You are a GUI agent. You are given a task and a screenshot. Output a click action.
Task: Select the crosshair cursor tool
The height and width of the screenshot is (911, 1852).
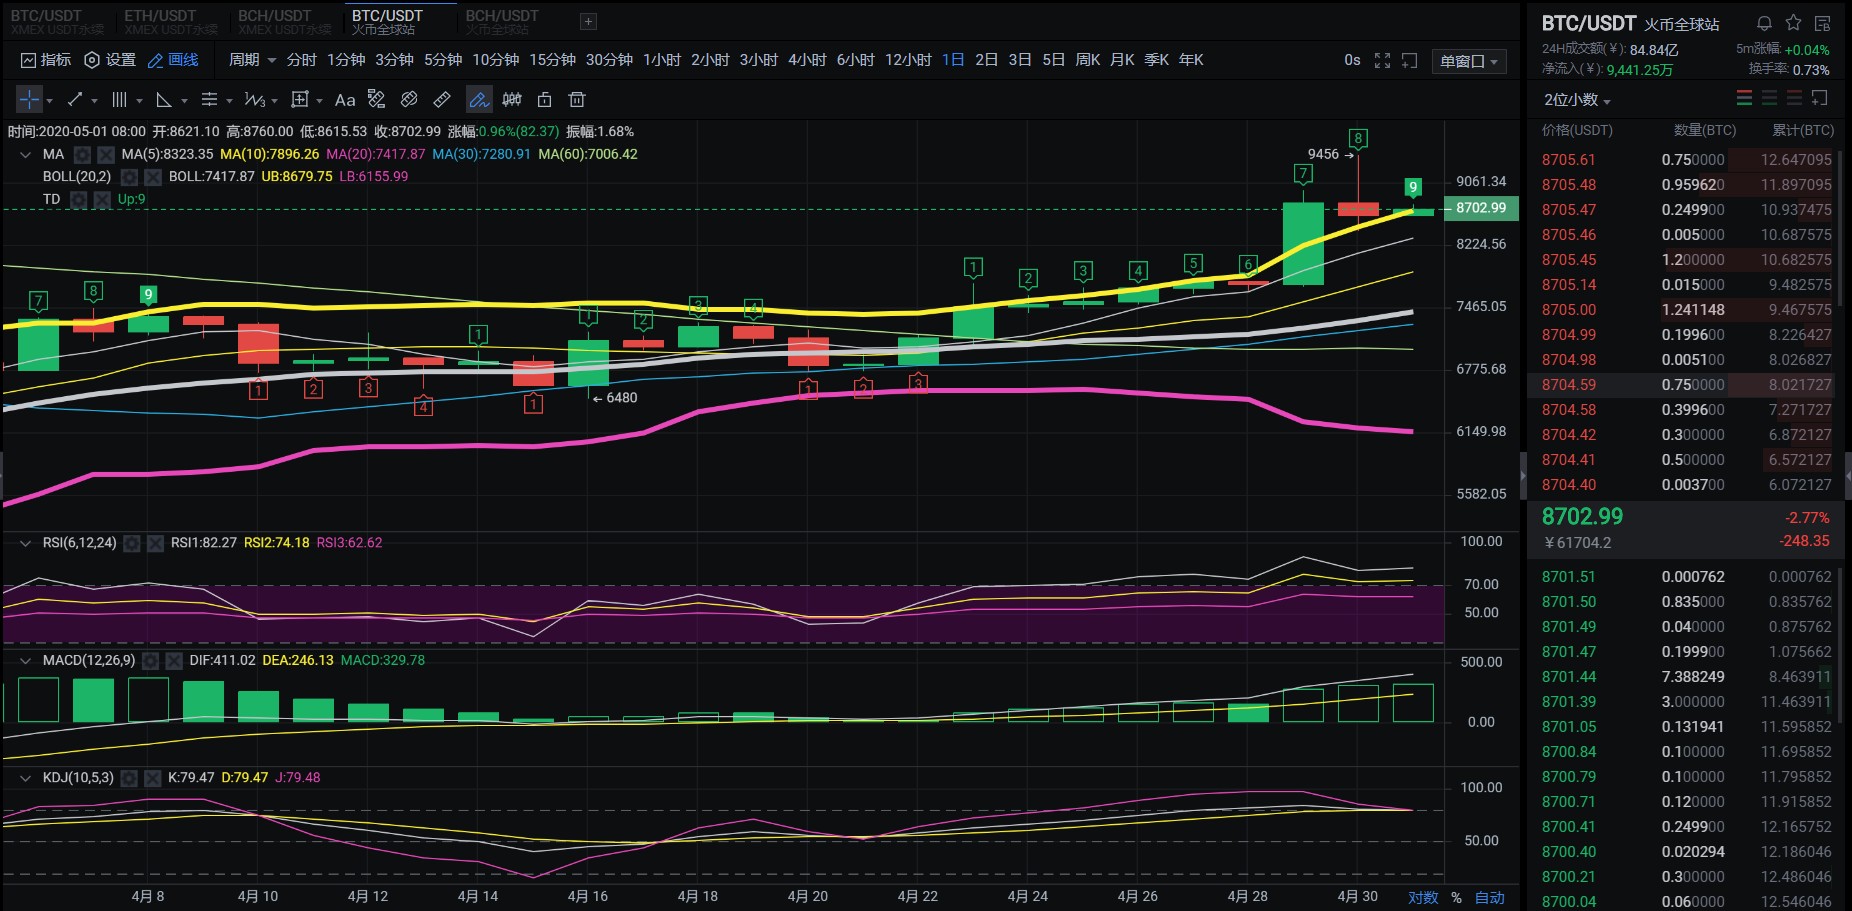tap(29, 99)
